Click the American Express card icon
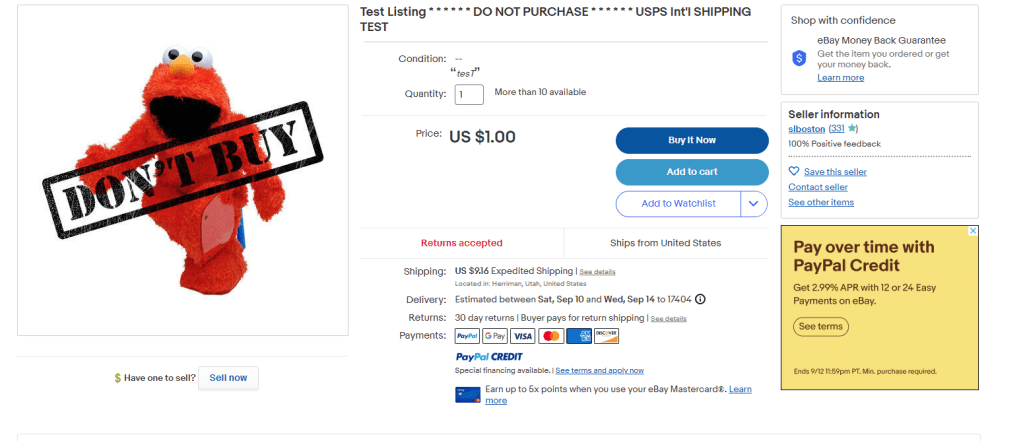The image size is (1023, 441). (x=578, y=336)
